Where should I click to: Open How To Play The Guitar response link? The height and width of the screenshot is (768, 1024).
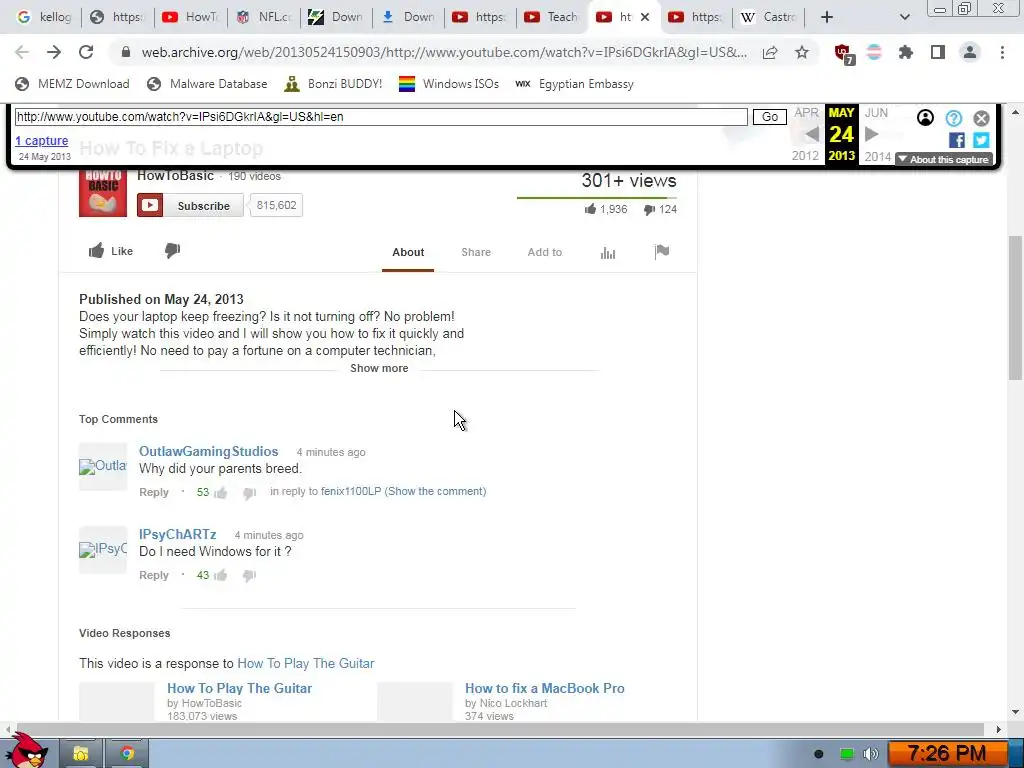point(306,664)
